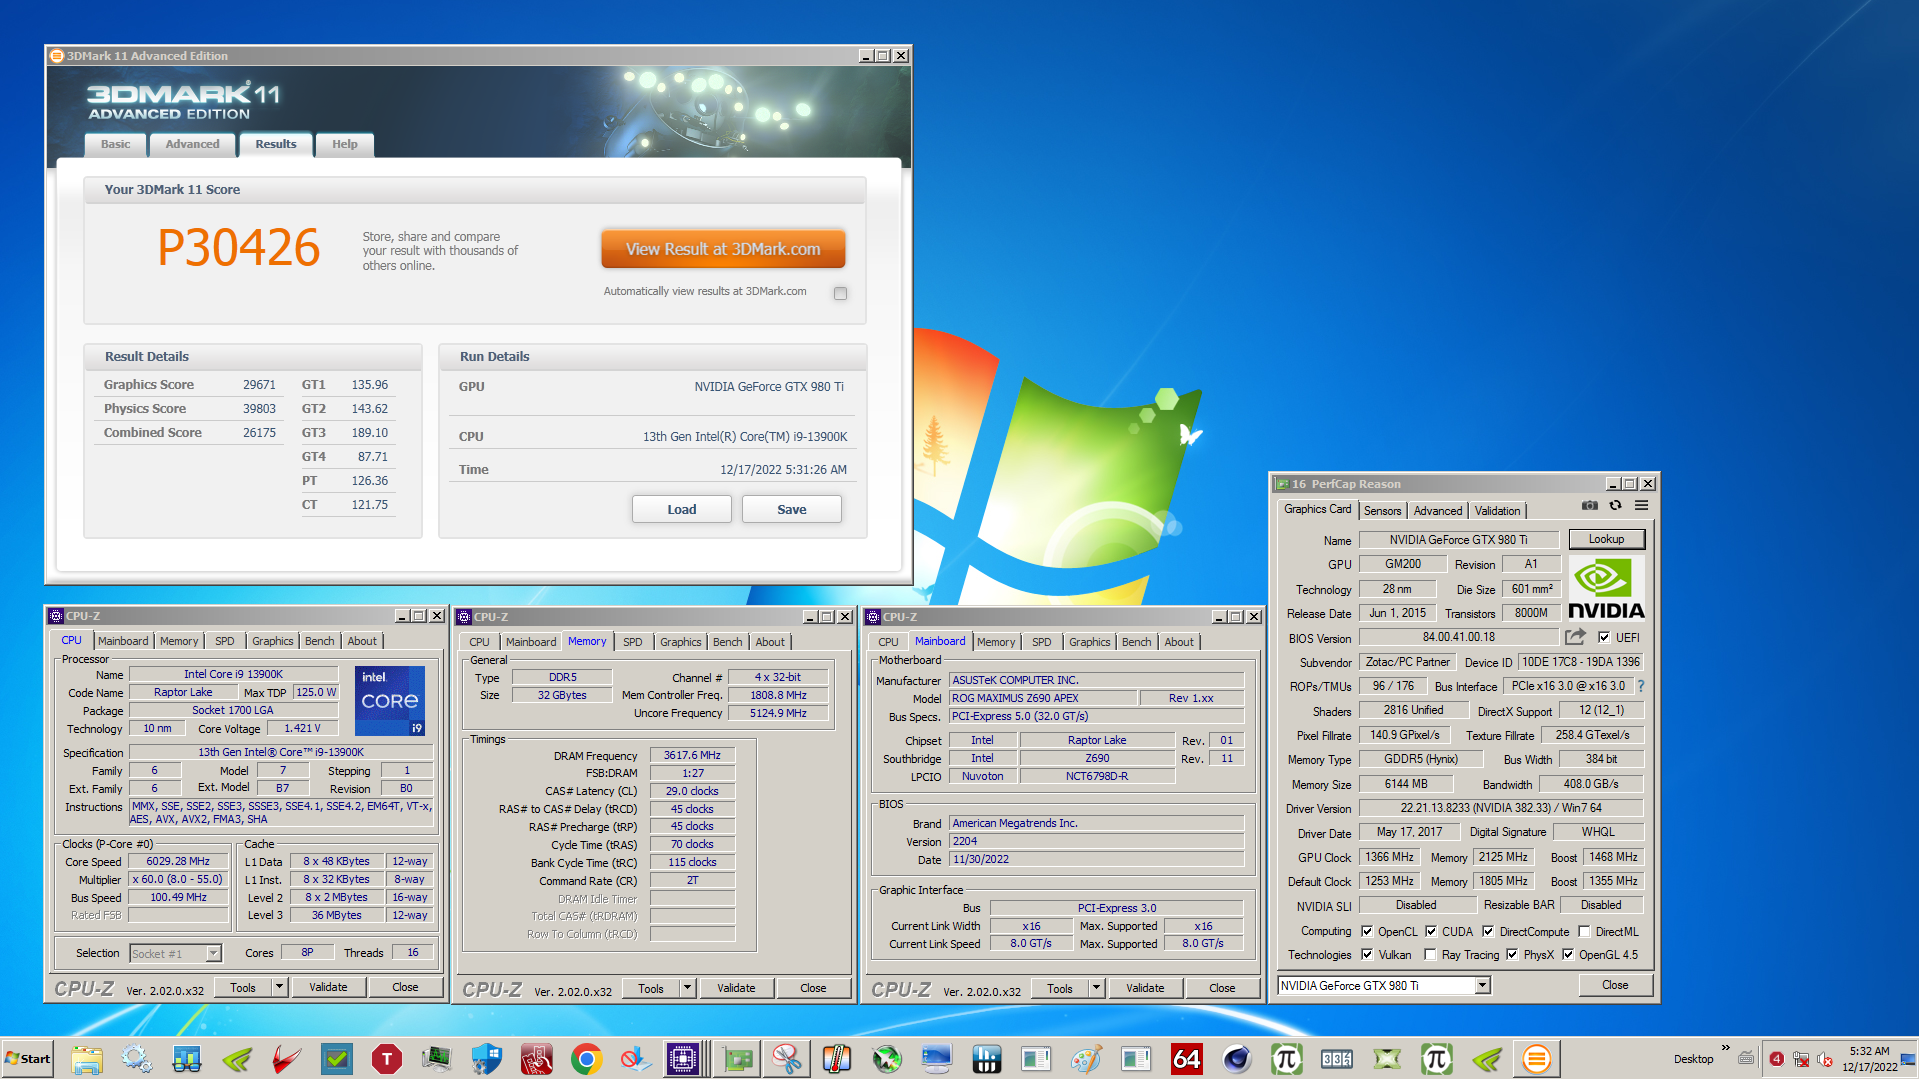
Task: Open the CPU-Z purple chip taskbar icon
Action: [683, 1059]
